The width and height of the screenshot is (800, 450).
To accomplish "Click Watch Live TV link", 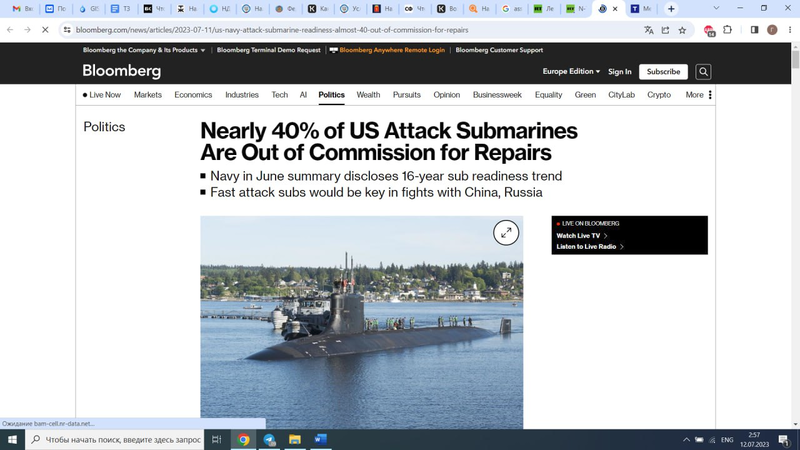I will coord(582,236).
